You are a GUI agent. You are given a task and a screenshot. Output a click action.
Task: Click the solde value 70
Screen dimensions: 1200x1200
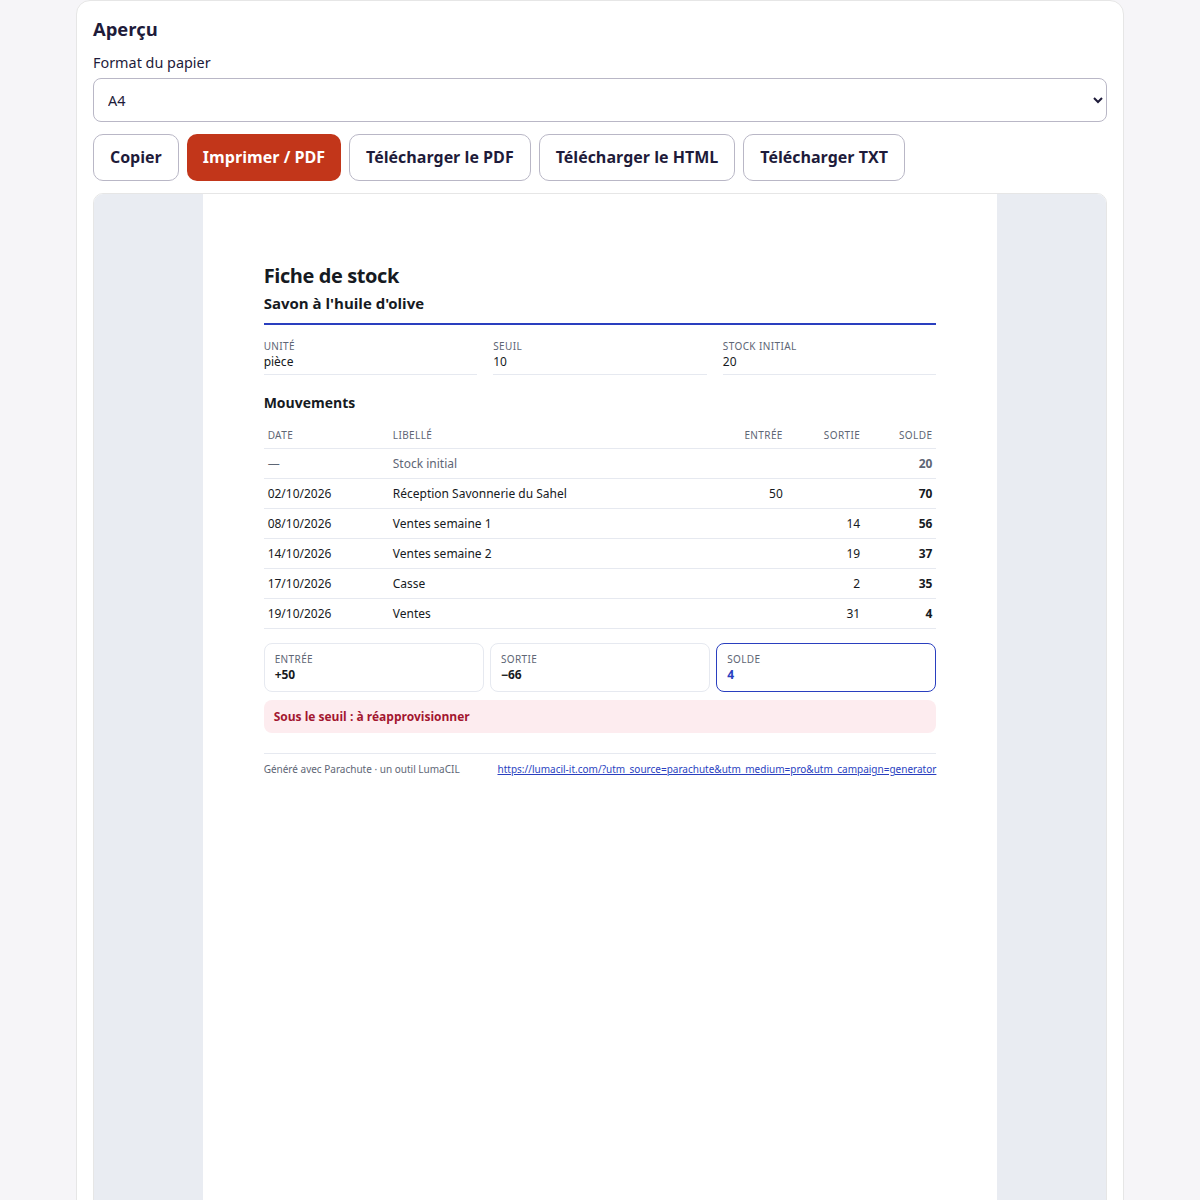[925, 493]
